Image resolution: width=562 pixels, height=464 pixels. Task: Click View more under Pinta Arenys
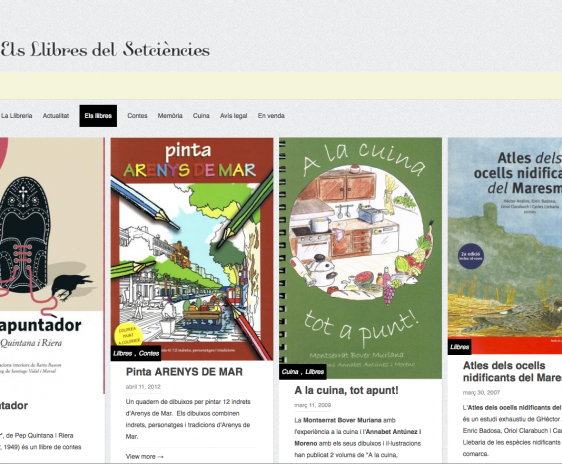coord(144,456)
